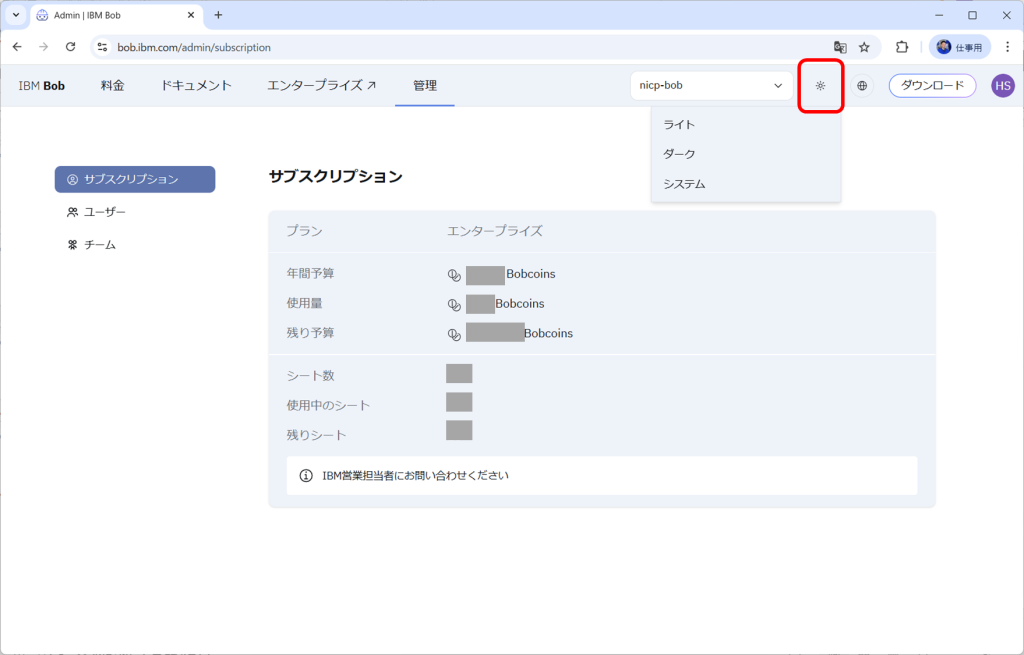Click the 残りシート label
Screen dimensions: 1024x655
(x=316, y=435)
